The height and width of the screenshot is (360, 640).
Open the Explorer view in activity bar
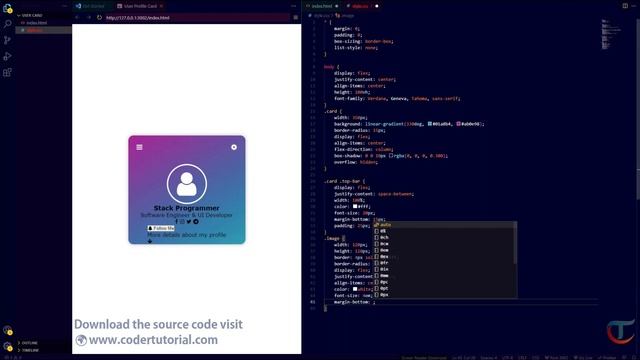point(7,8)
